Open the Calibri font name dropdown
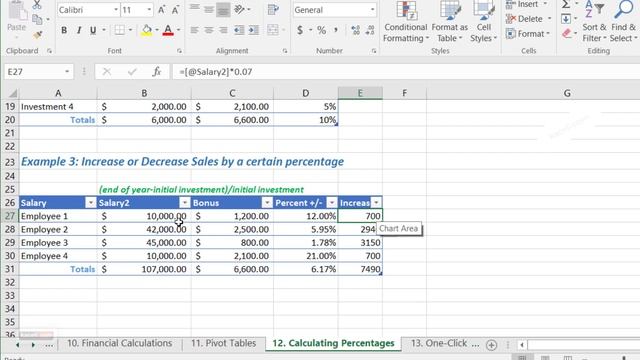This screenshot has height=360, width=640. [116, 10]
